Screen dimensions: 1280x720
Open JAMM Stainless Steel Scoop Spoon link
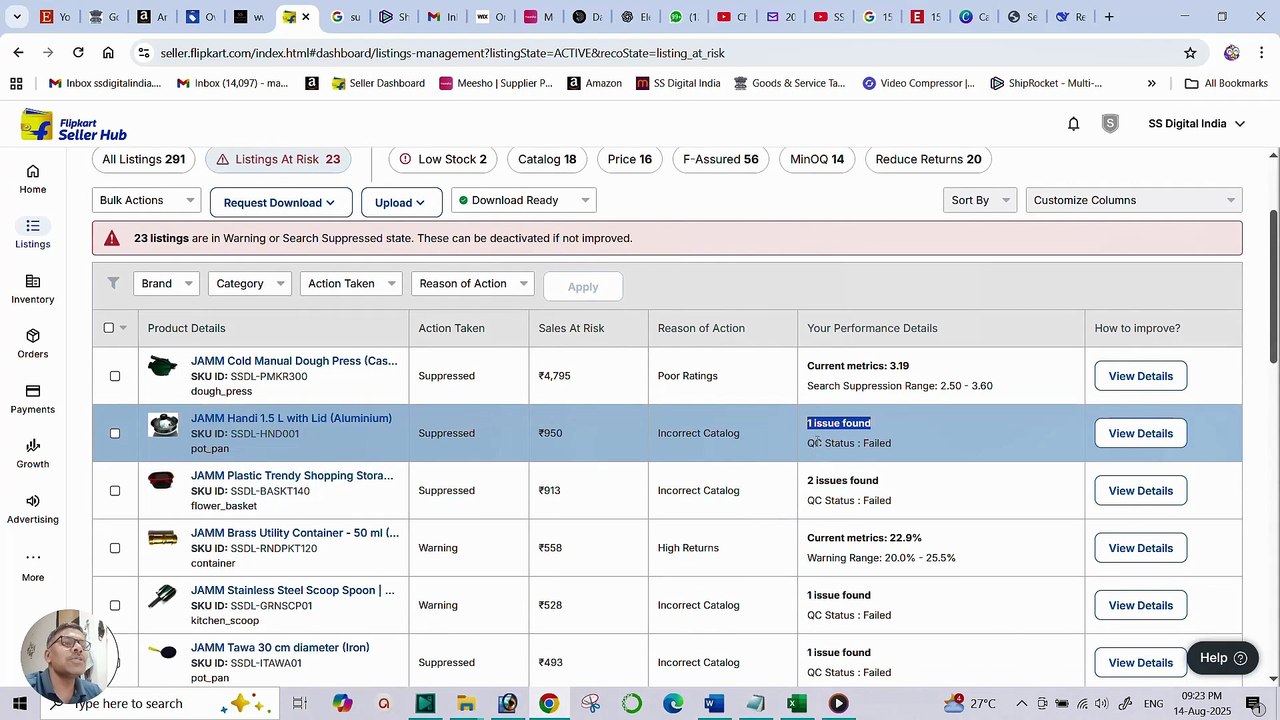293,590
